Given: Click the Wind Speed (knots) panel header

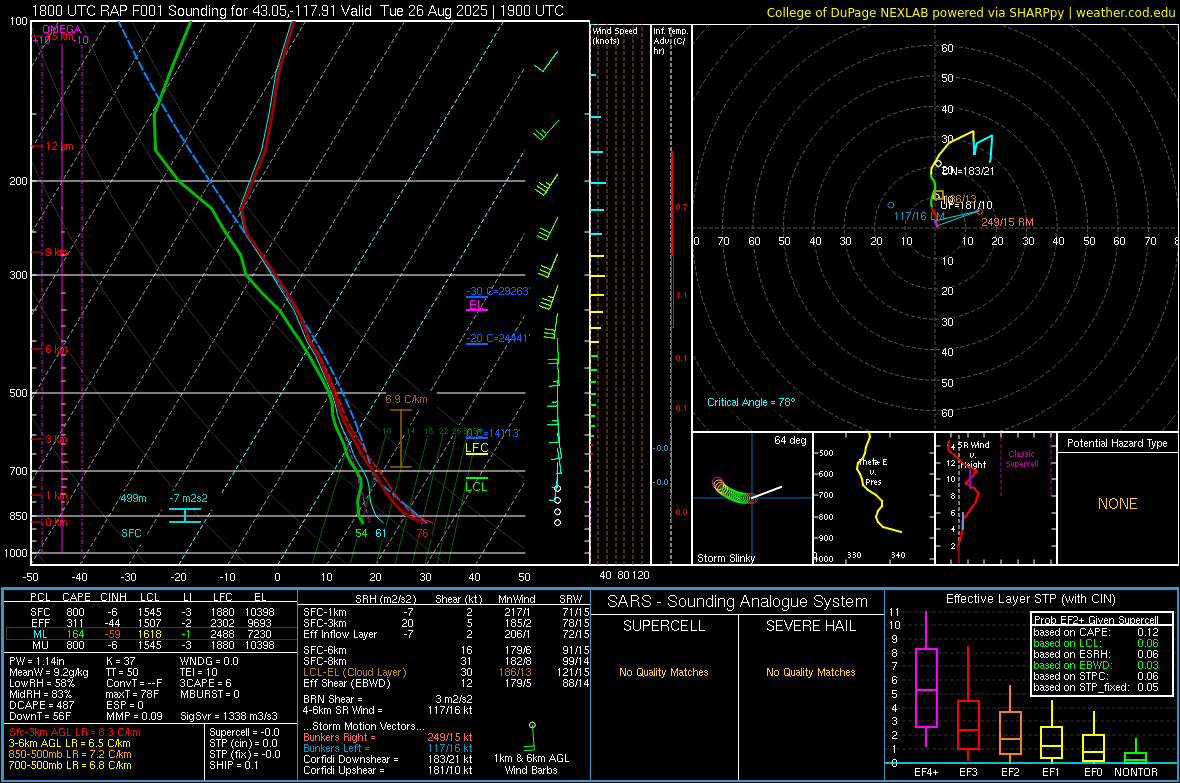Looking at the screenshot, I should tap(615, 35).
